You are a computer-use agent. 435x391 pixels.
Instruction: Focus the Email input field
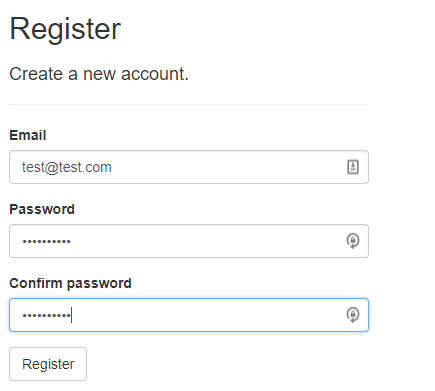189,167
